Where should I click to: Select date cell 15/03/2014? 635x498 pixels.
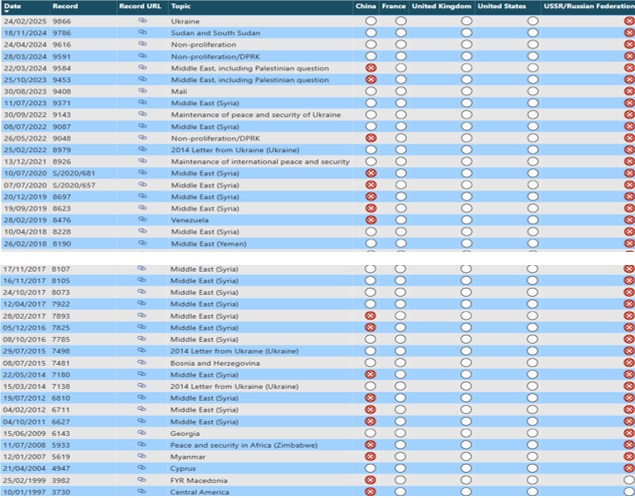(x=24, y=387)
